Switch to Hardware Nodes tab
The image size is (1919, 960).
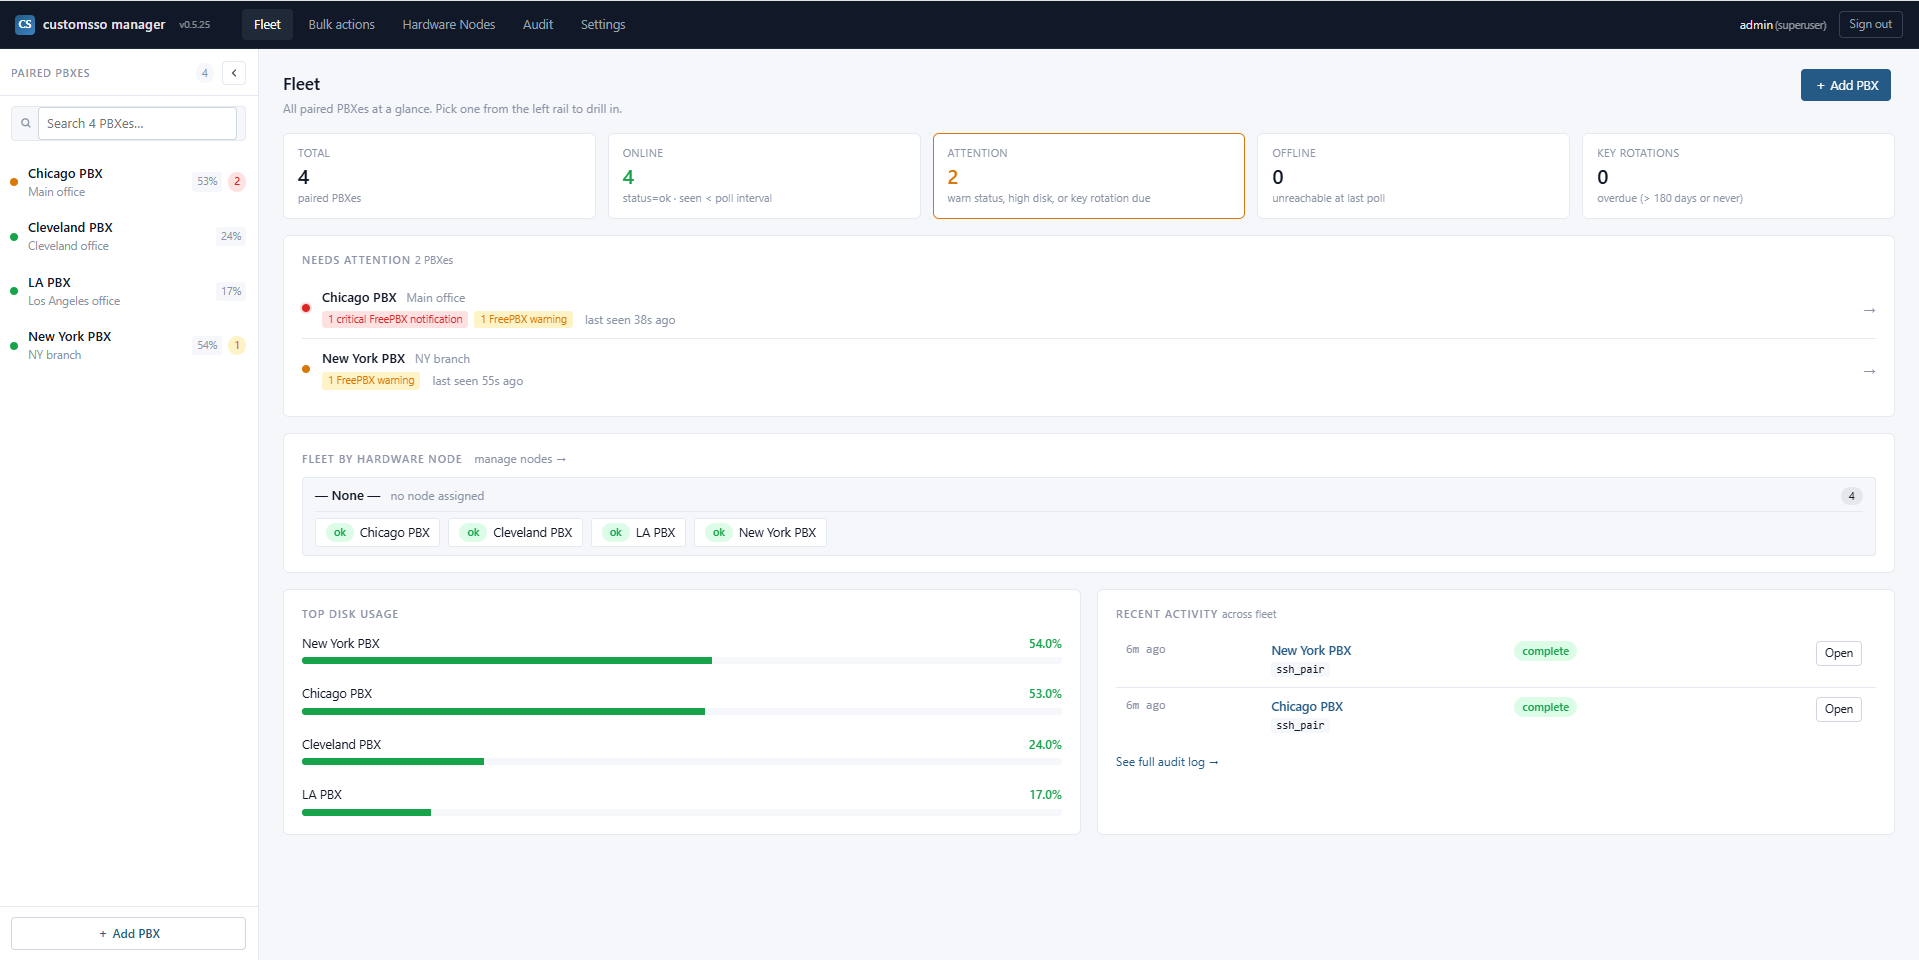tap(449, 24)
